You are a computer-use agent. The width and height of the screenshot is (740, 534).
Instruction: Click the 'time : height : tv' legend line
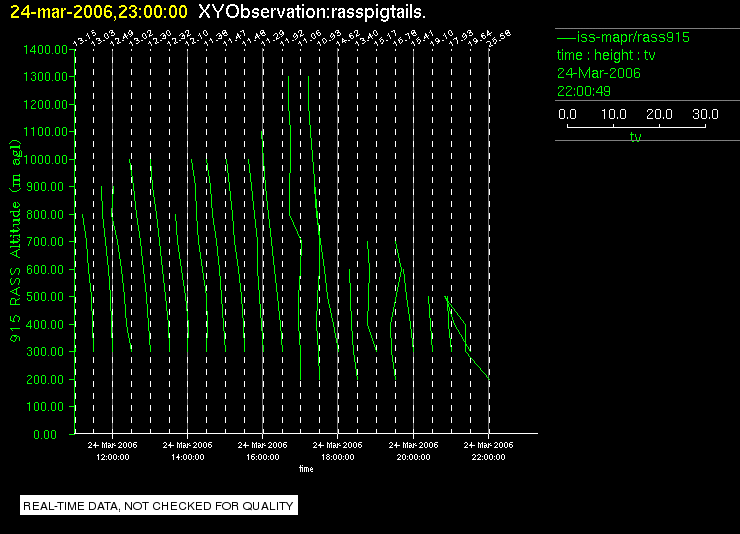click(606, 55)
